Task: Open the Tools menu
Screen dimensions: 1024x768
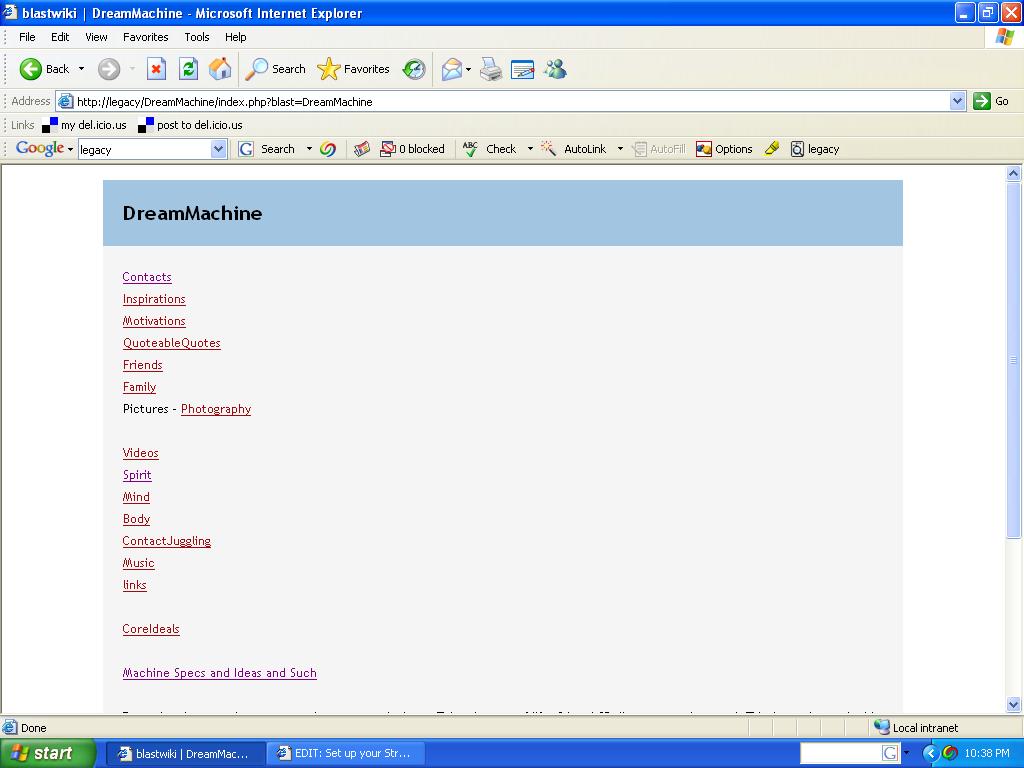Action: click(197, 37)
